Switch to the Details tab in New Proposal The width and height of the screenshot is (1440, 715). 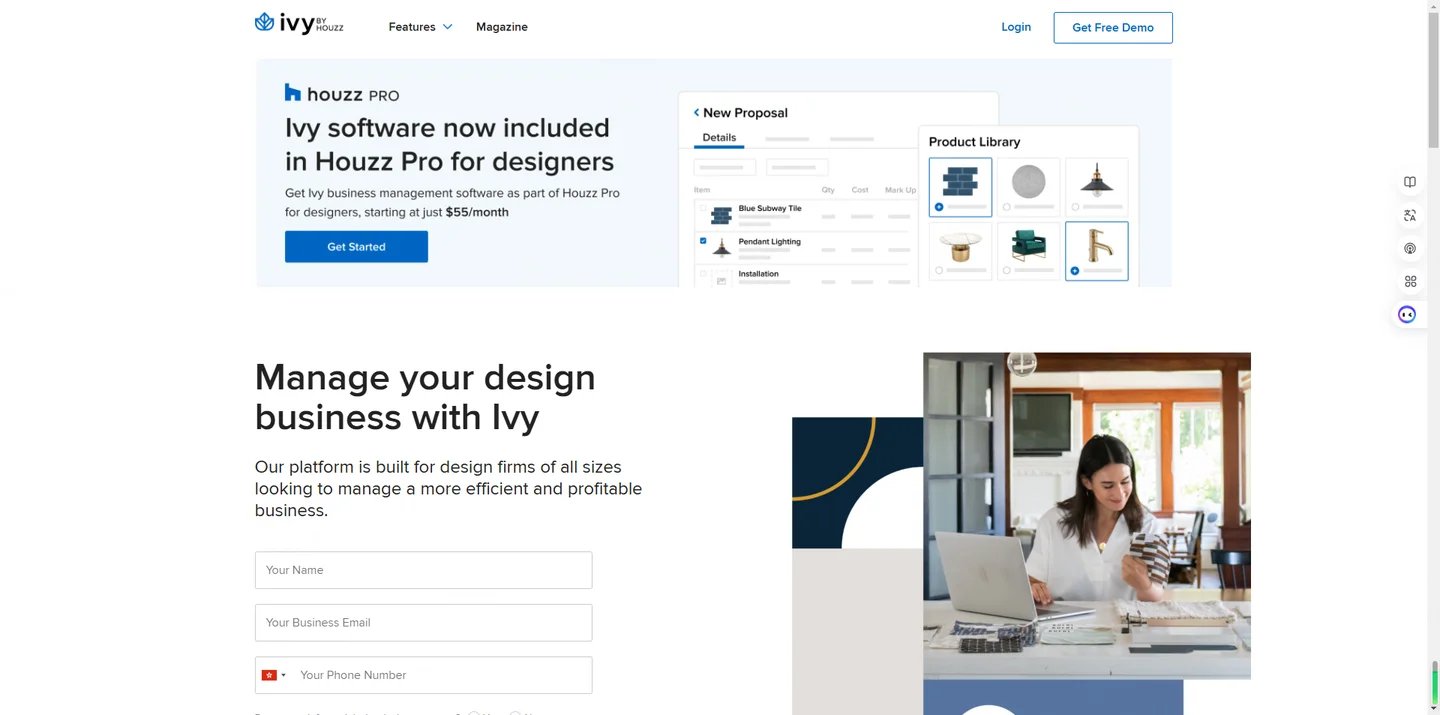(x=719, y=138)
